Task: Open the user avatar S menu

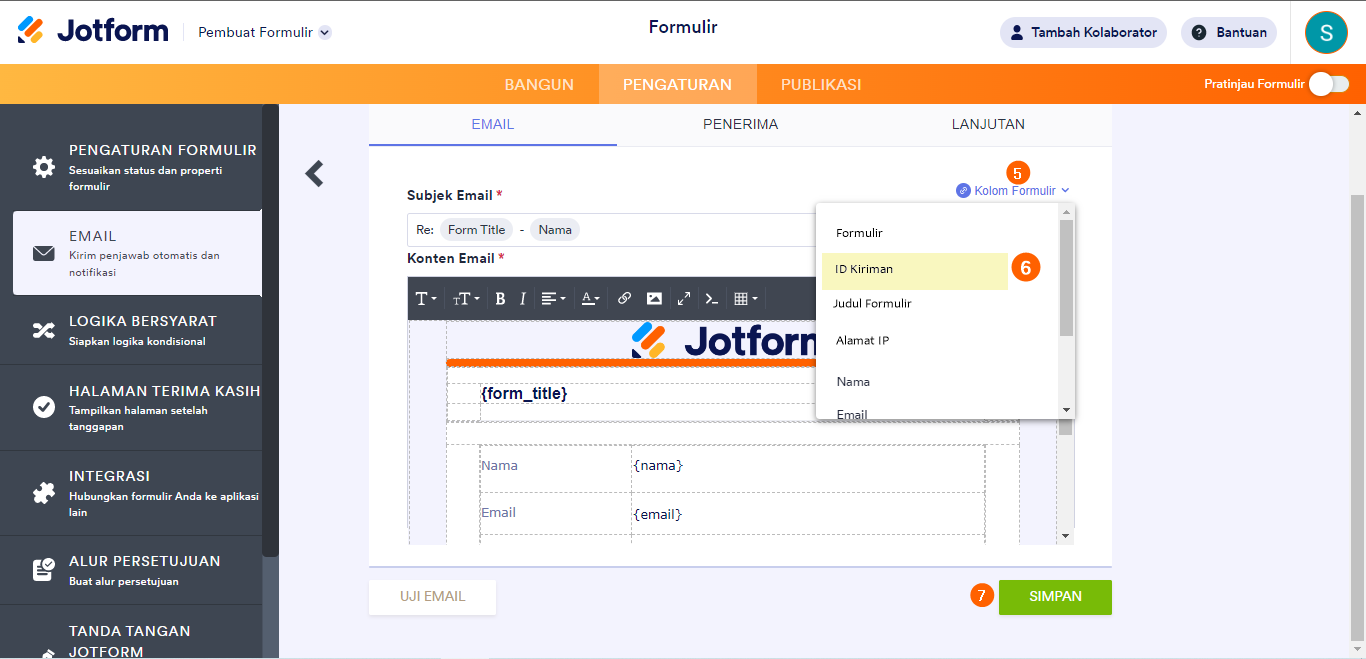Action: (1326, 32)
